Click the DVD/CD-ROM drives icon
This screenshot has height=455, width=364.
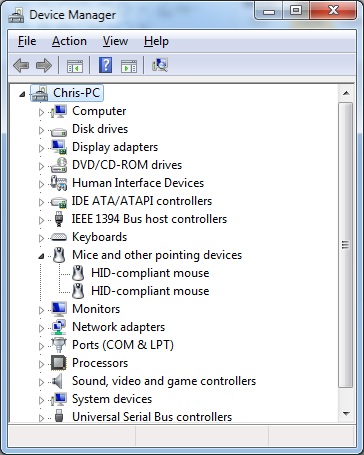pyautogui.click(x=59, y=165)
